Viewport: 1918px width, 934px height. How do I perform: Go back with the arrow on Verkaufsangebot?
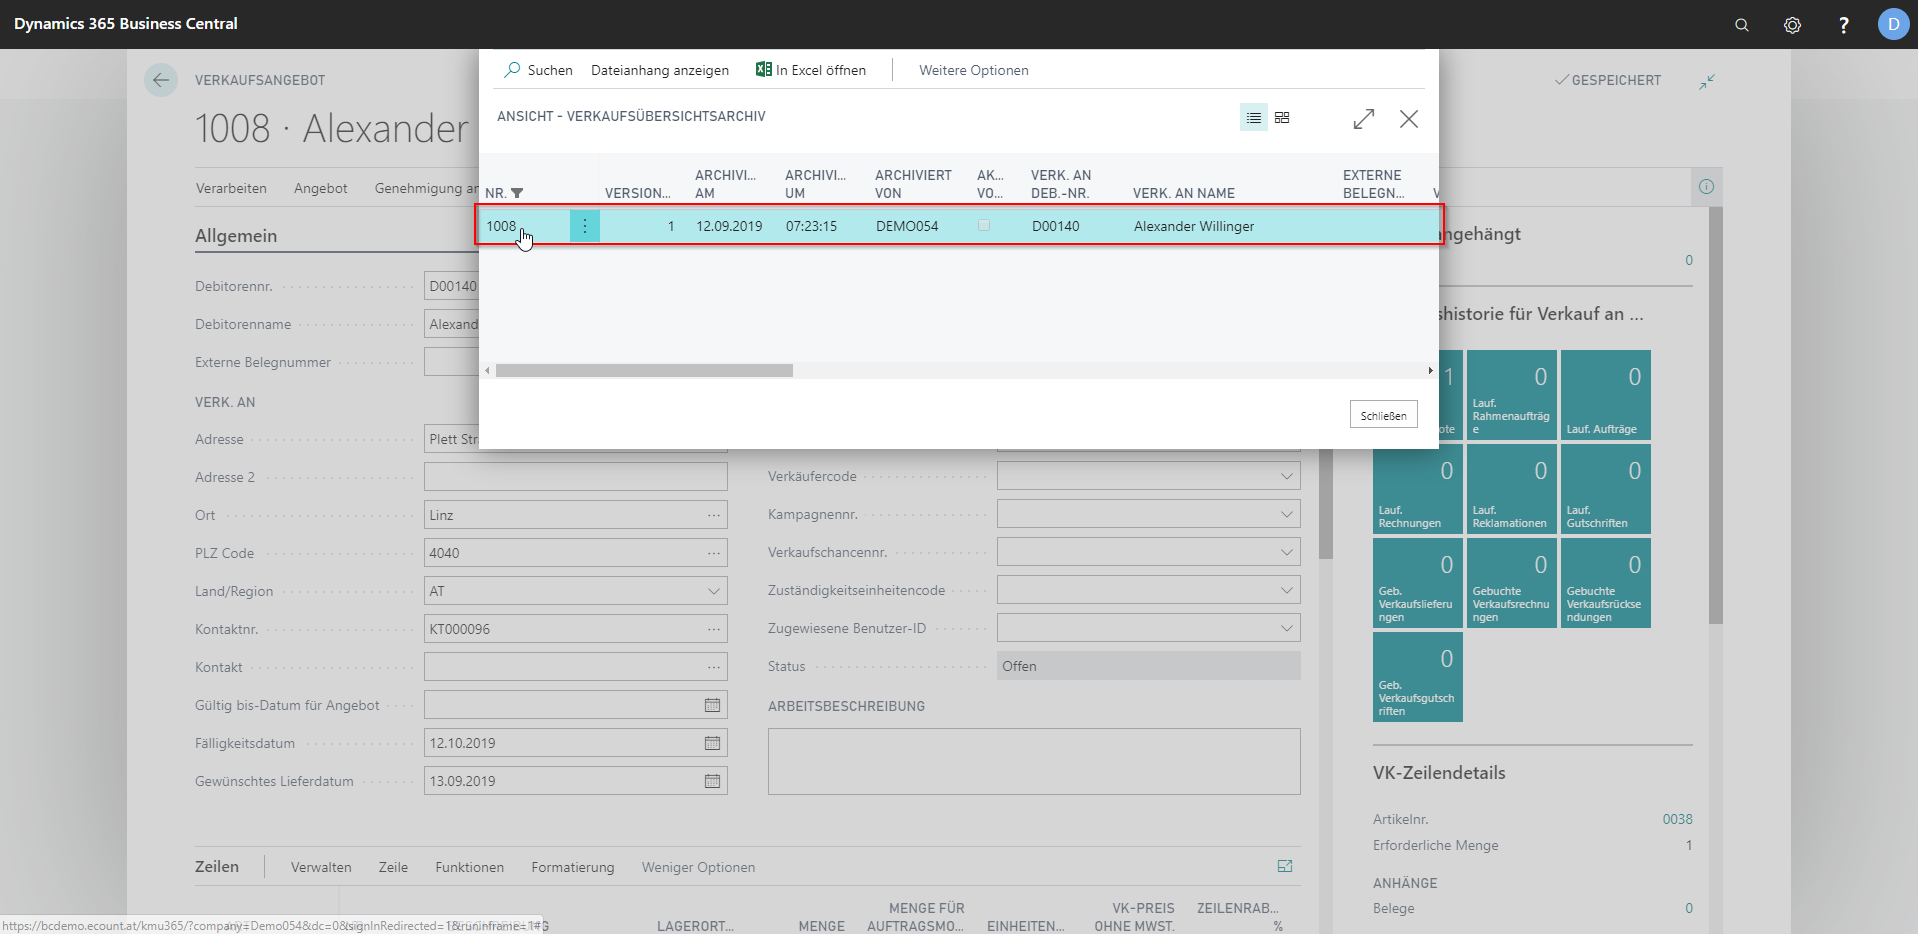161,80
